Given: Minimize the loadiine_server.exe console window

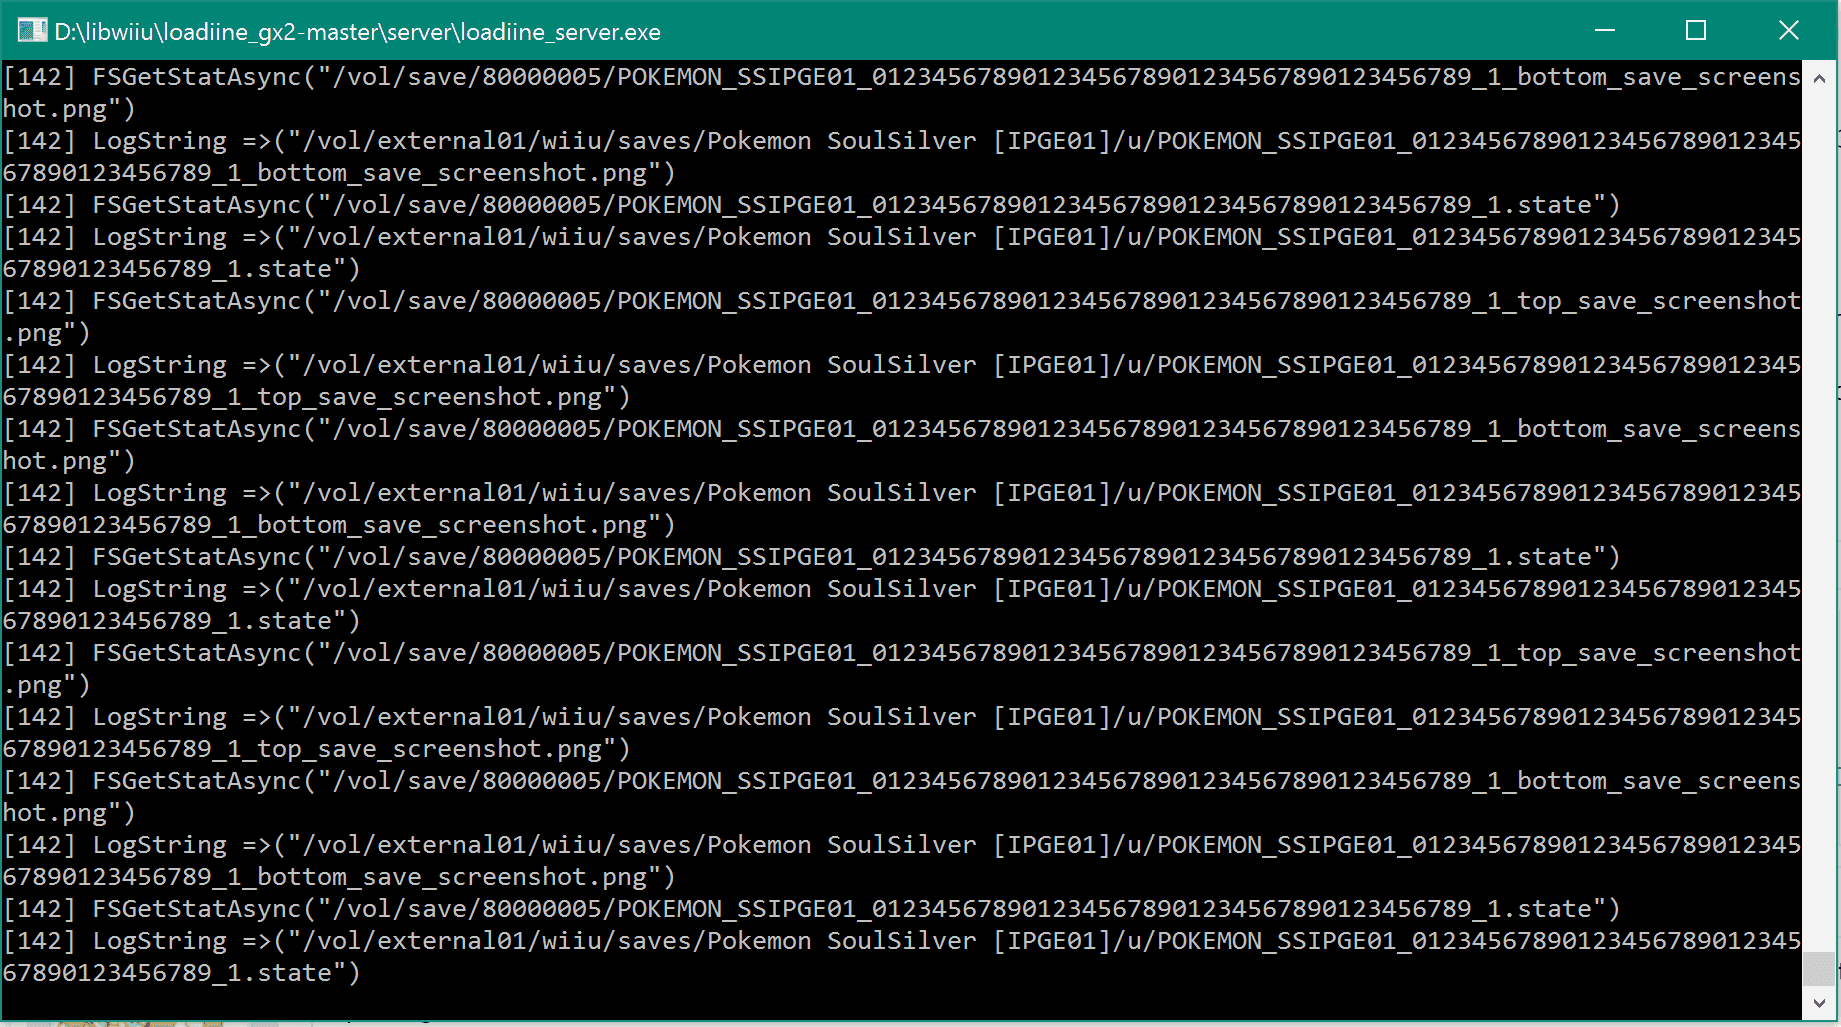Looking at the screenshot, I should click(1605, 31).
